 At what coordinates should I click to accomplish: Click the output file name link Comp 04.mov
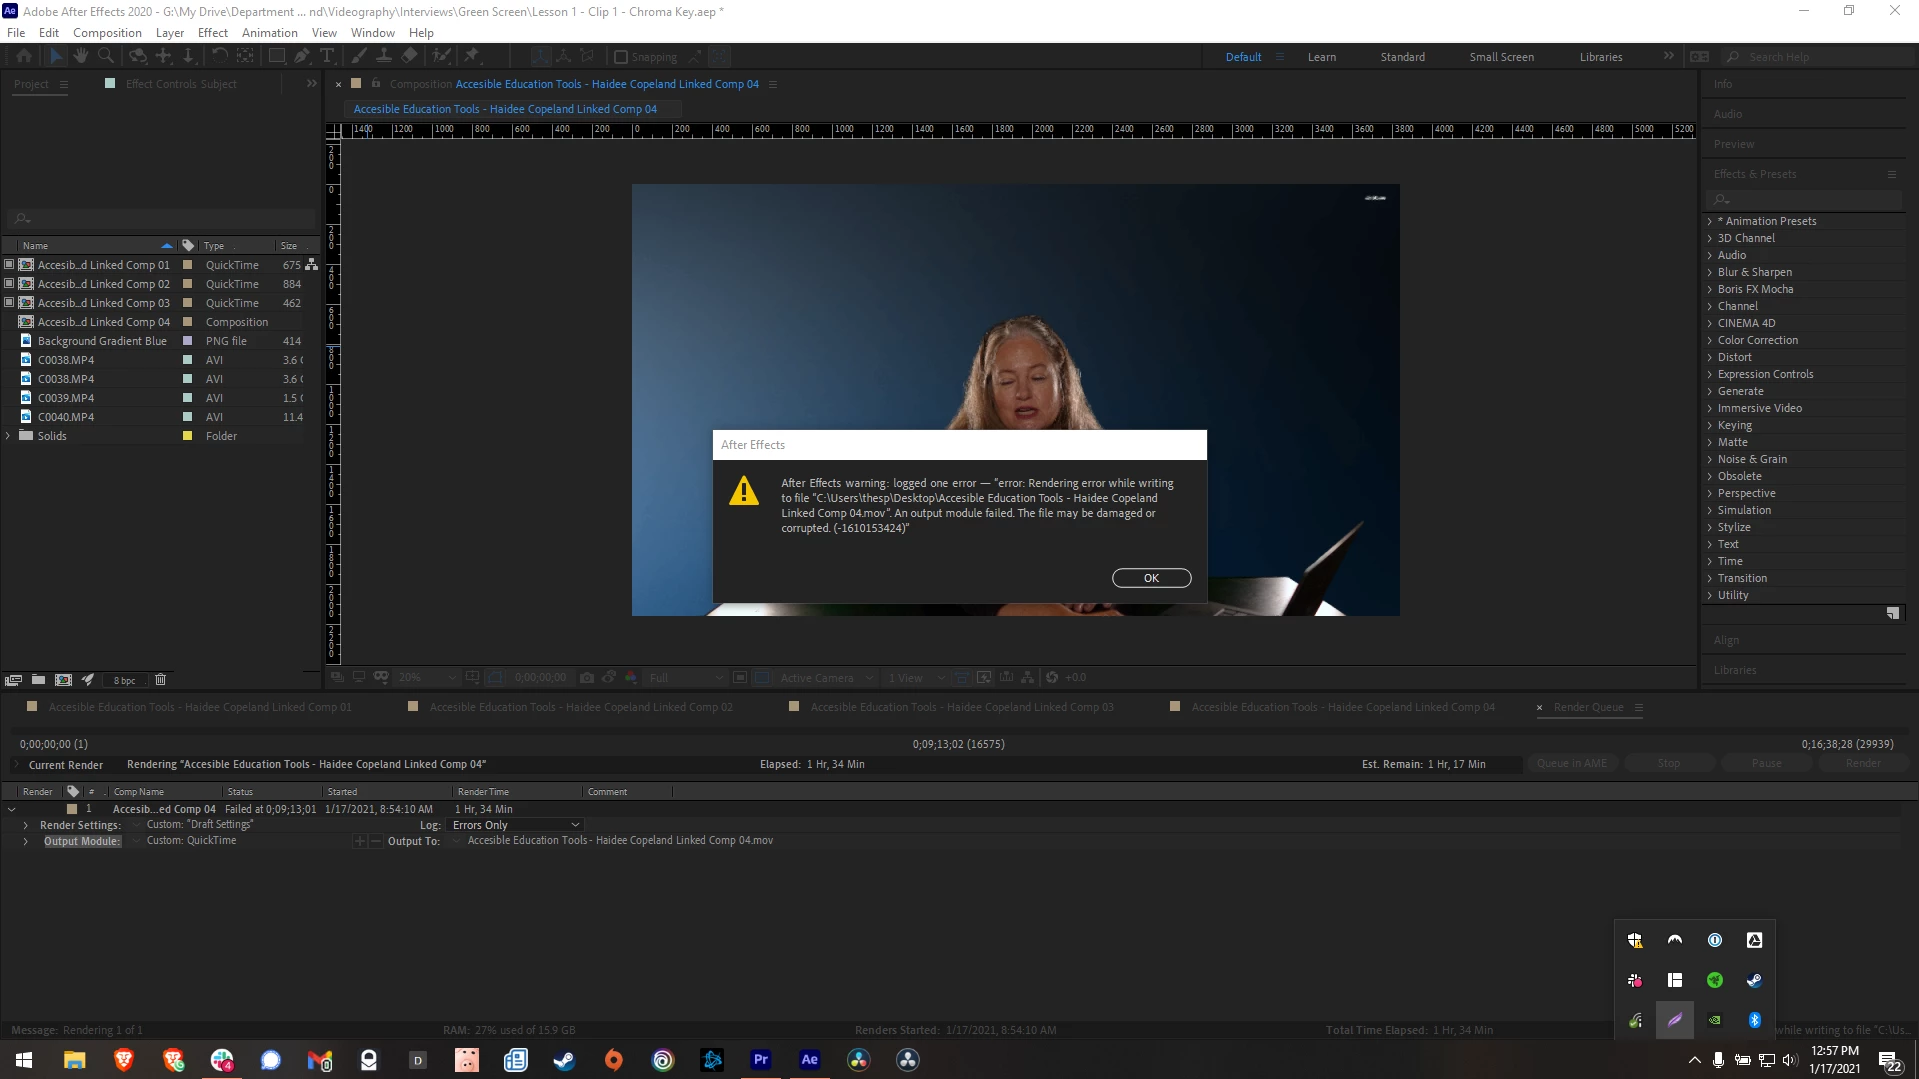pyautogui.click(x=620, y=840)
